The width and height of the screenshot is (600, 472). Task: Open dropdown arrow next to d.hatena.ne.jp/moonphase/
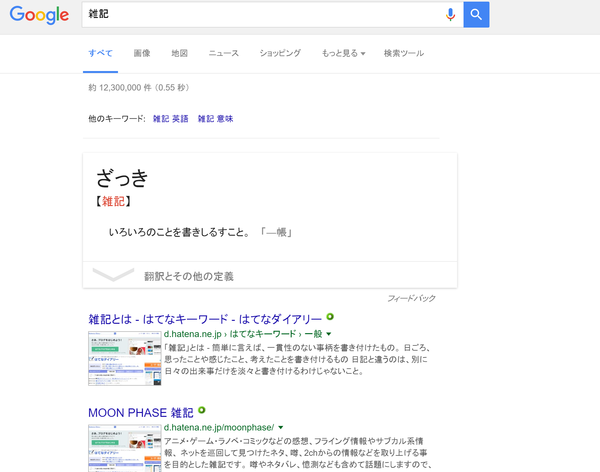281,428
